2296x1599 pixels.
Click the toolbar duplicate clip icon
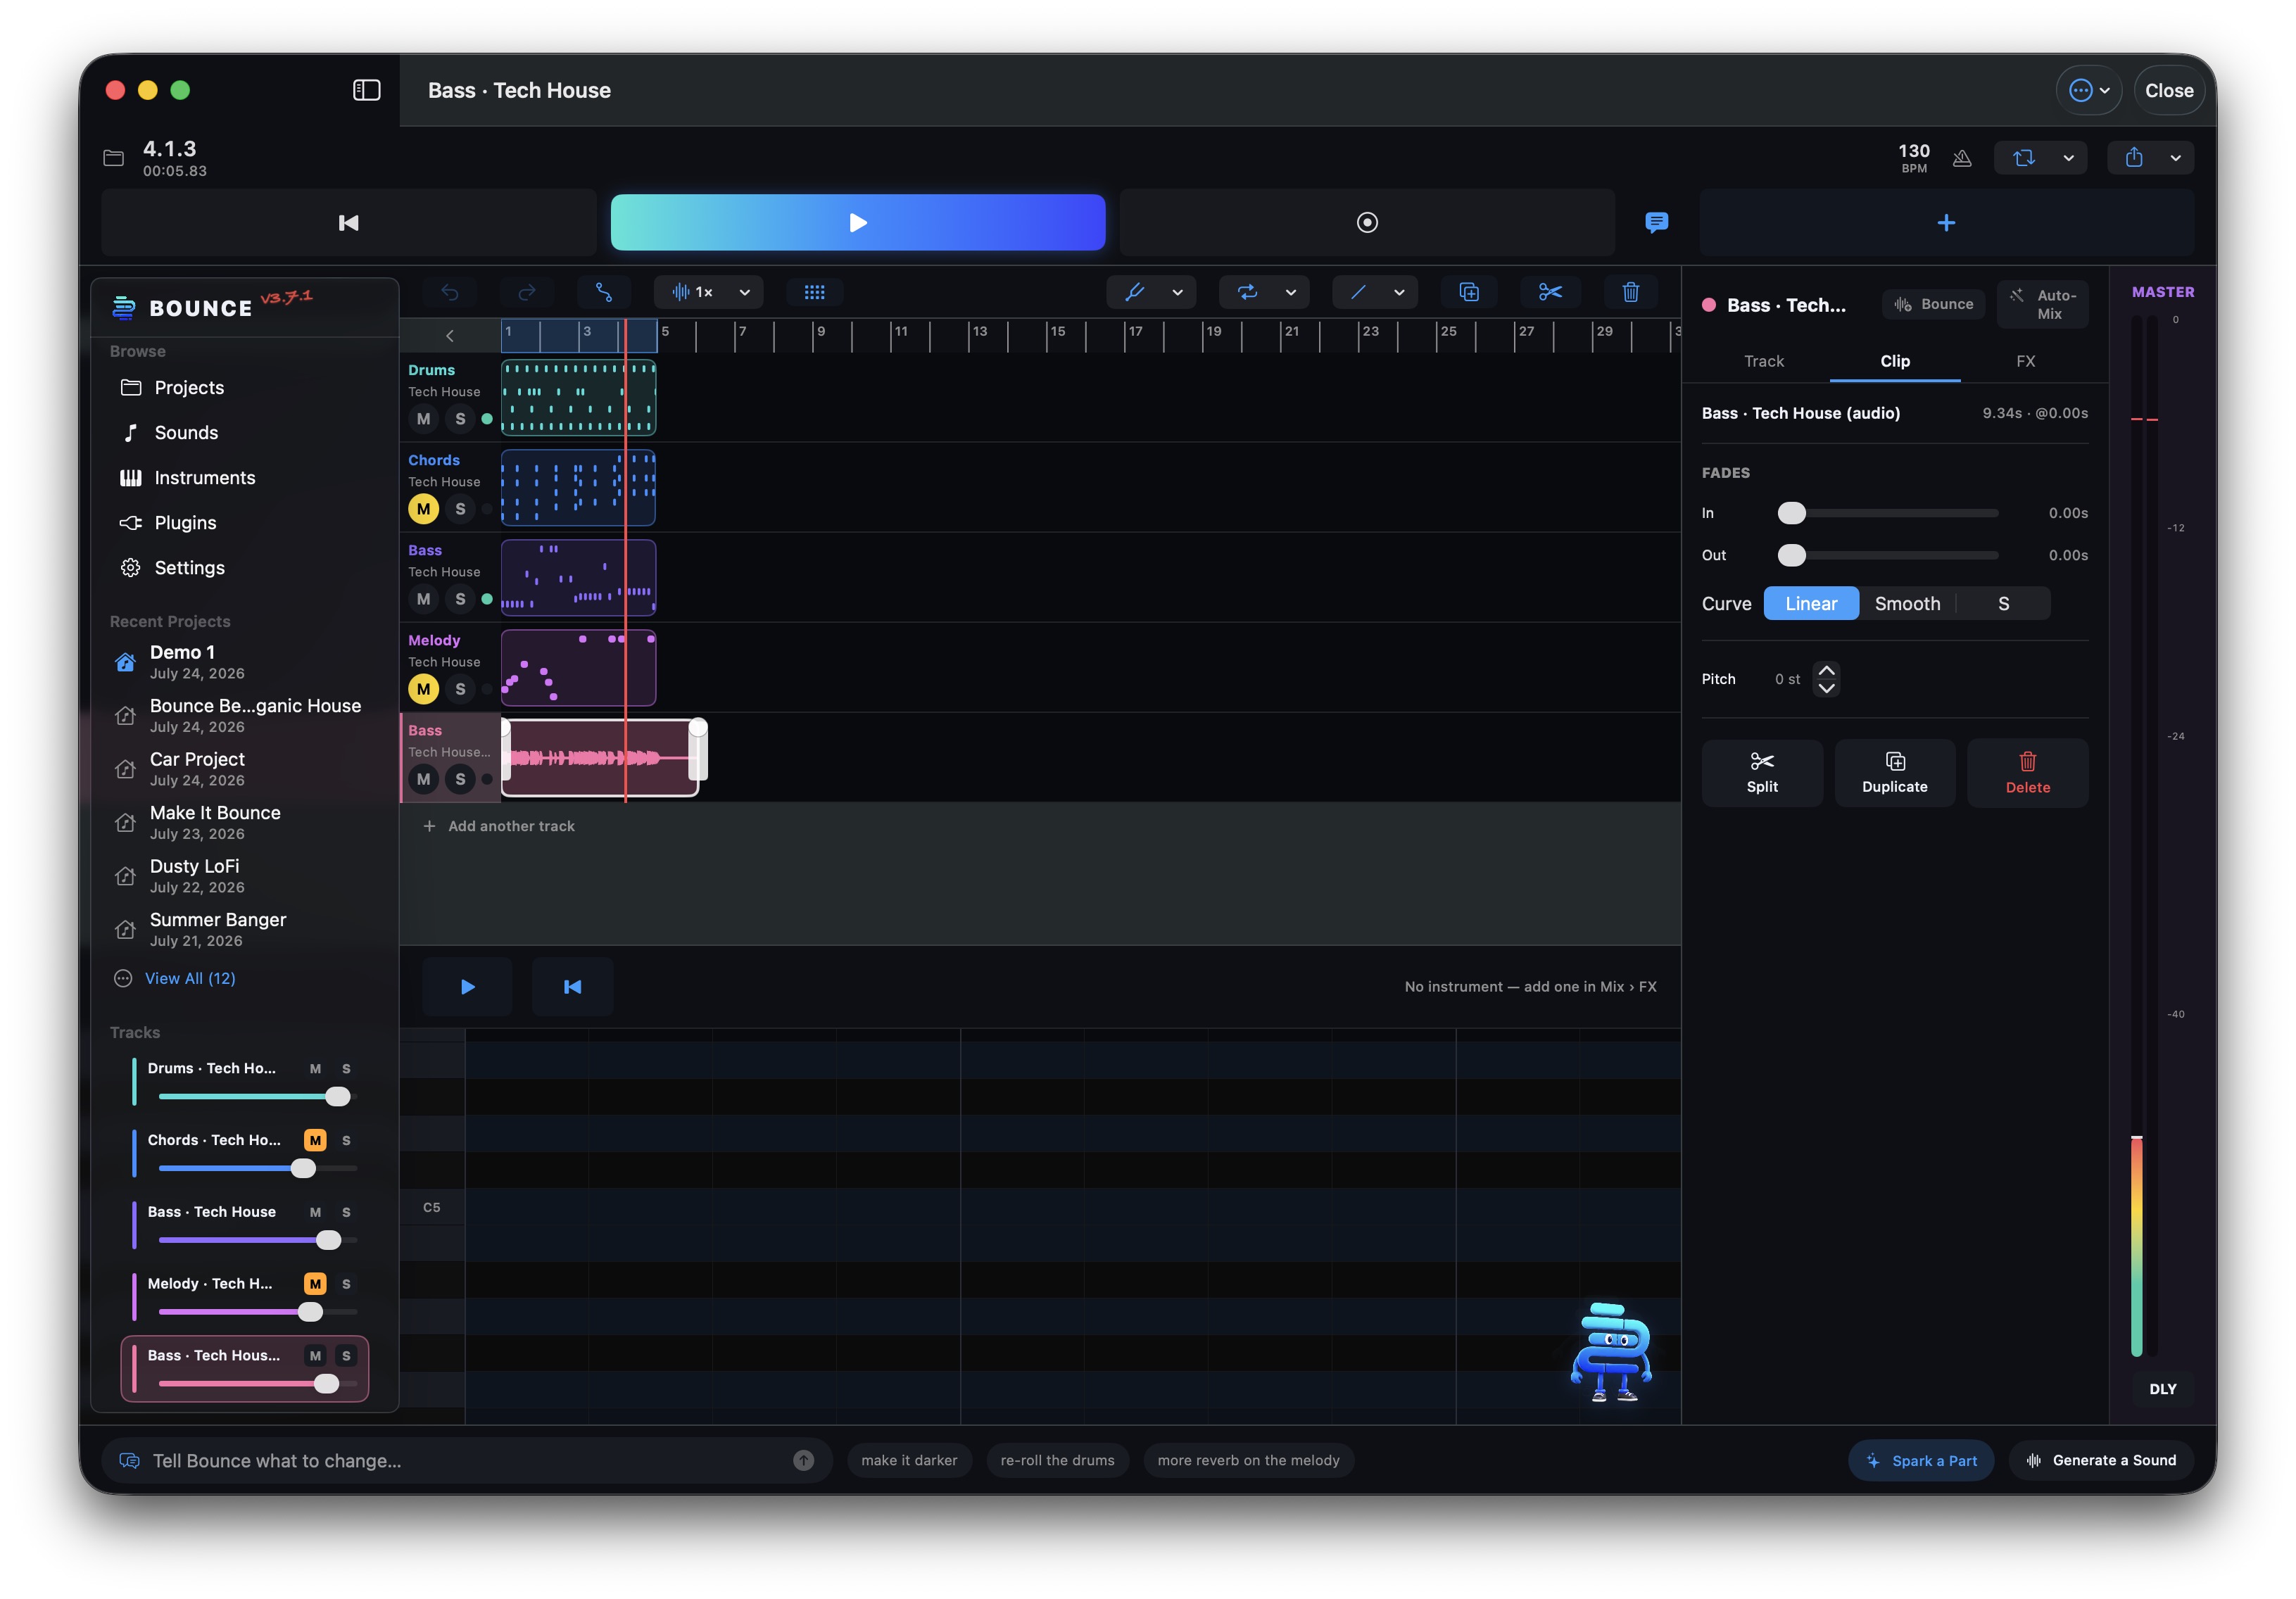1468,292
